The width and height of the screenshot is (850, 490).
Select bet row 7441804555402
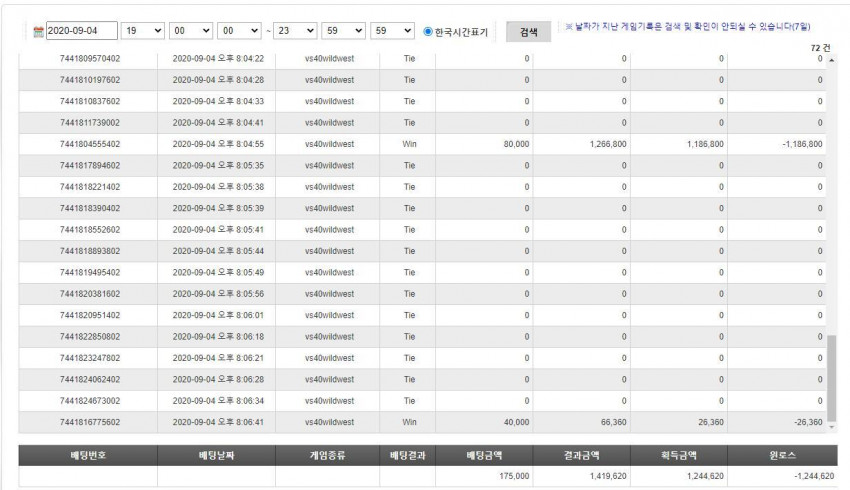[x=422, y=144]
